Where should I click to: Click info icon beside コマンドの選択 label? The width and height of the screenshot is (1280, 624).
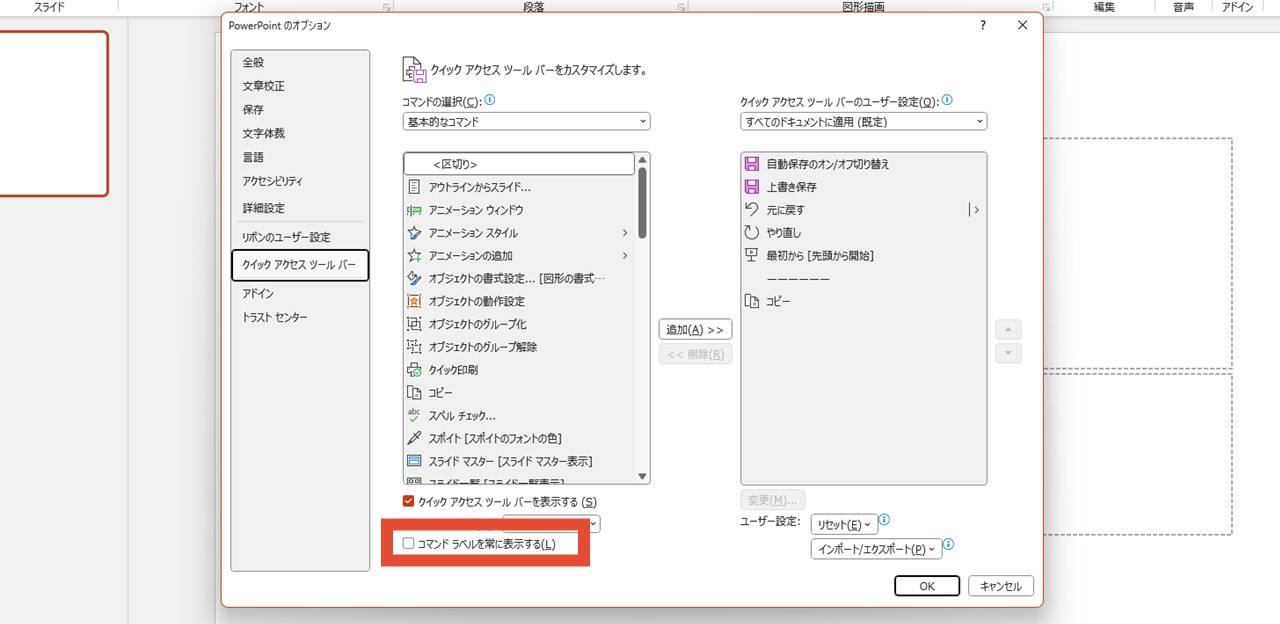pos(490,100)
